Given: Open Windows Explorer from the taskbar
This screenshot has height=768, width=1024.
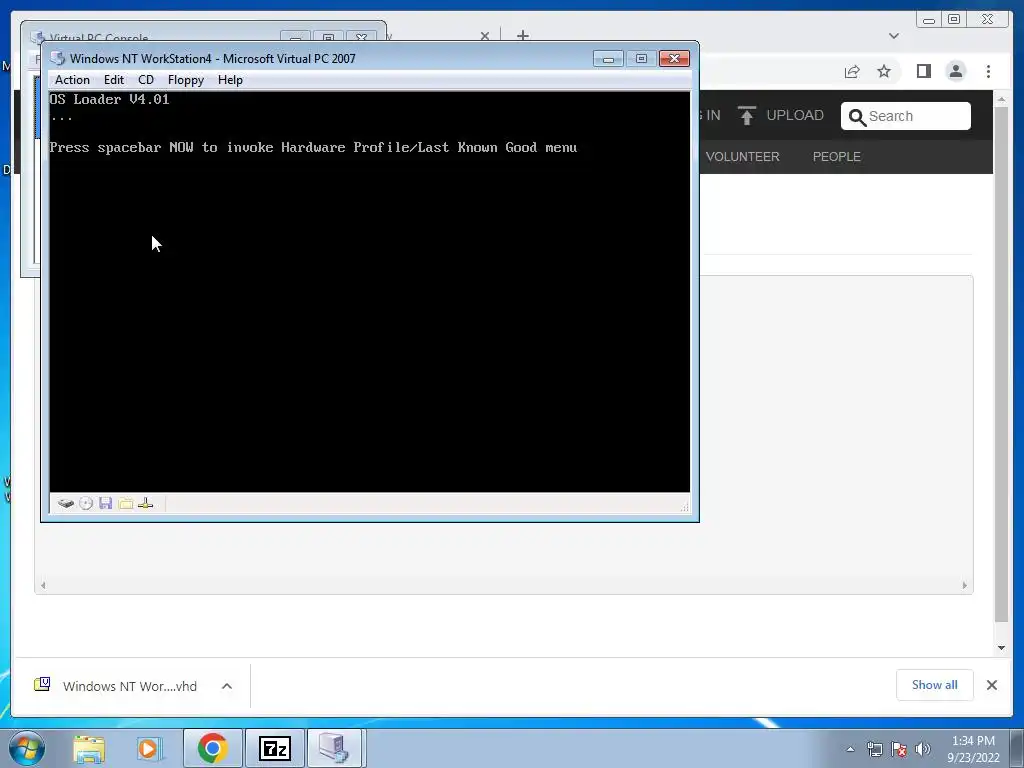Looking at the screenshot, I should click(89, 748).
